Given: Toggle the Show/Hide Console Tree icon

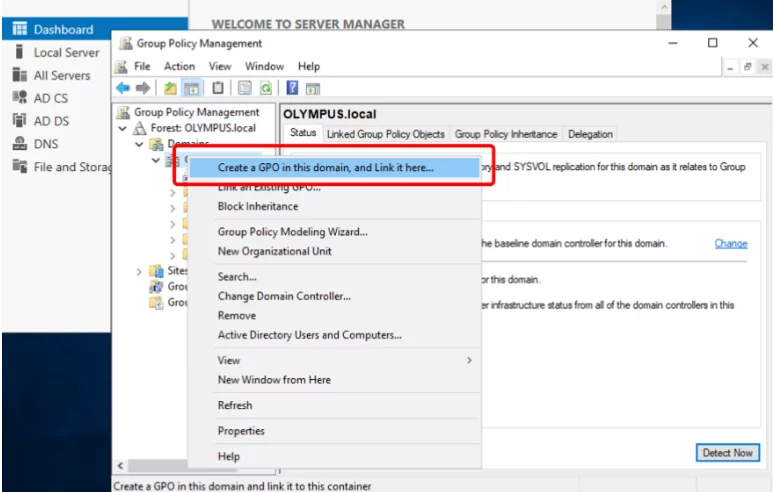Looking at the screenshot, I should pos(191,88).
